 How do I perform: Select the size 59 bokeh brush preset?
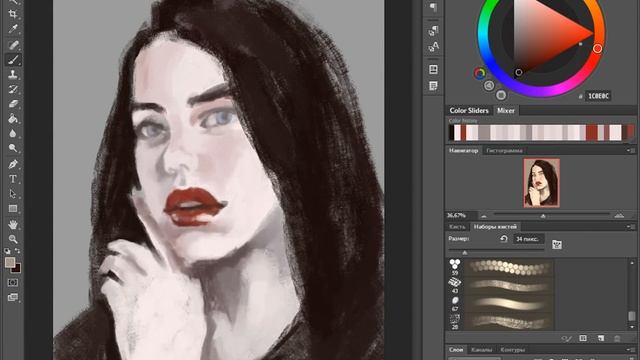[x=501, y=267]
